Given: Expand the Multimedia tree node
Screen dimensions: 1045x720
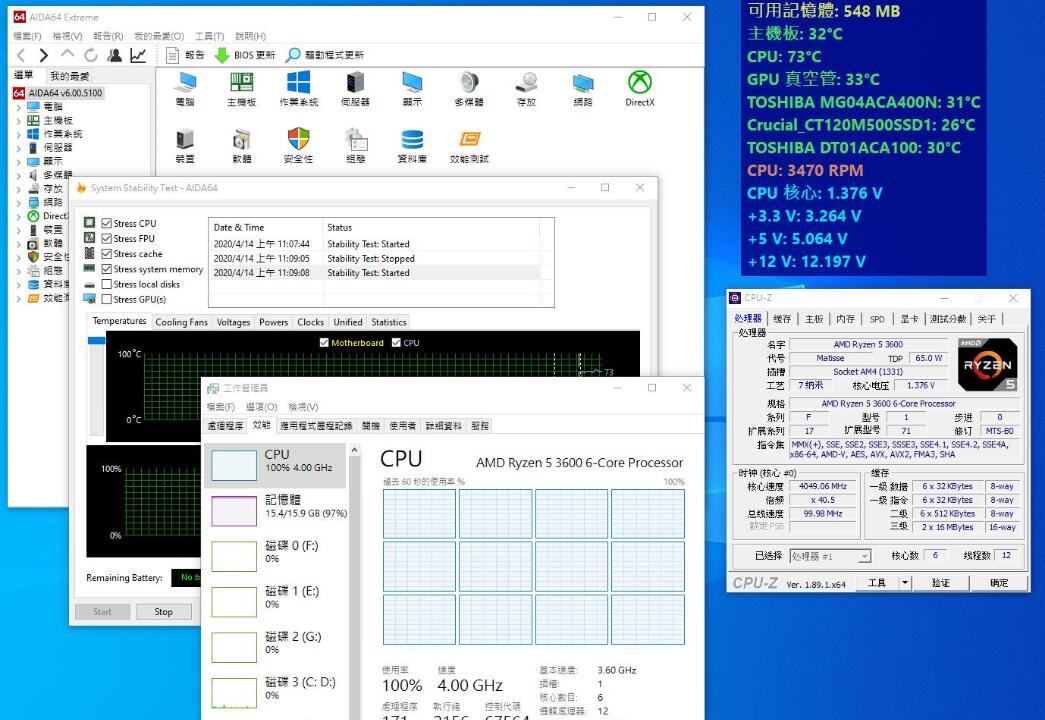Looking at the screenshot, I should coord(18,175).
